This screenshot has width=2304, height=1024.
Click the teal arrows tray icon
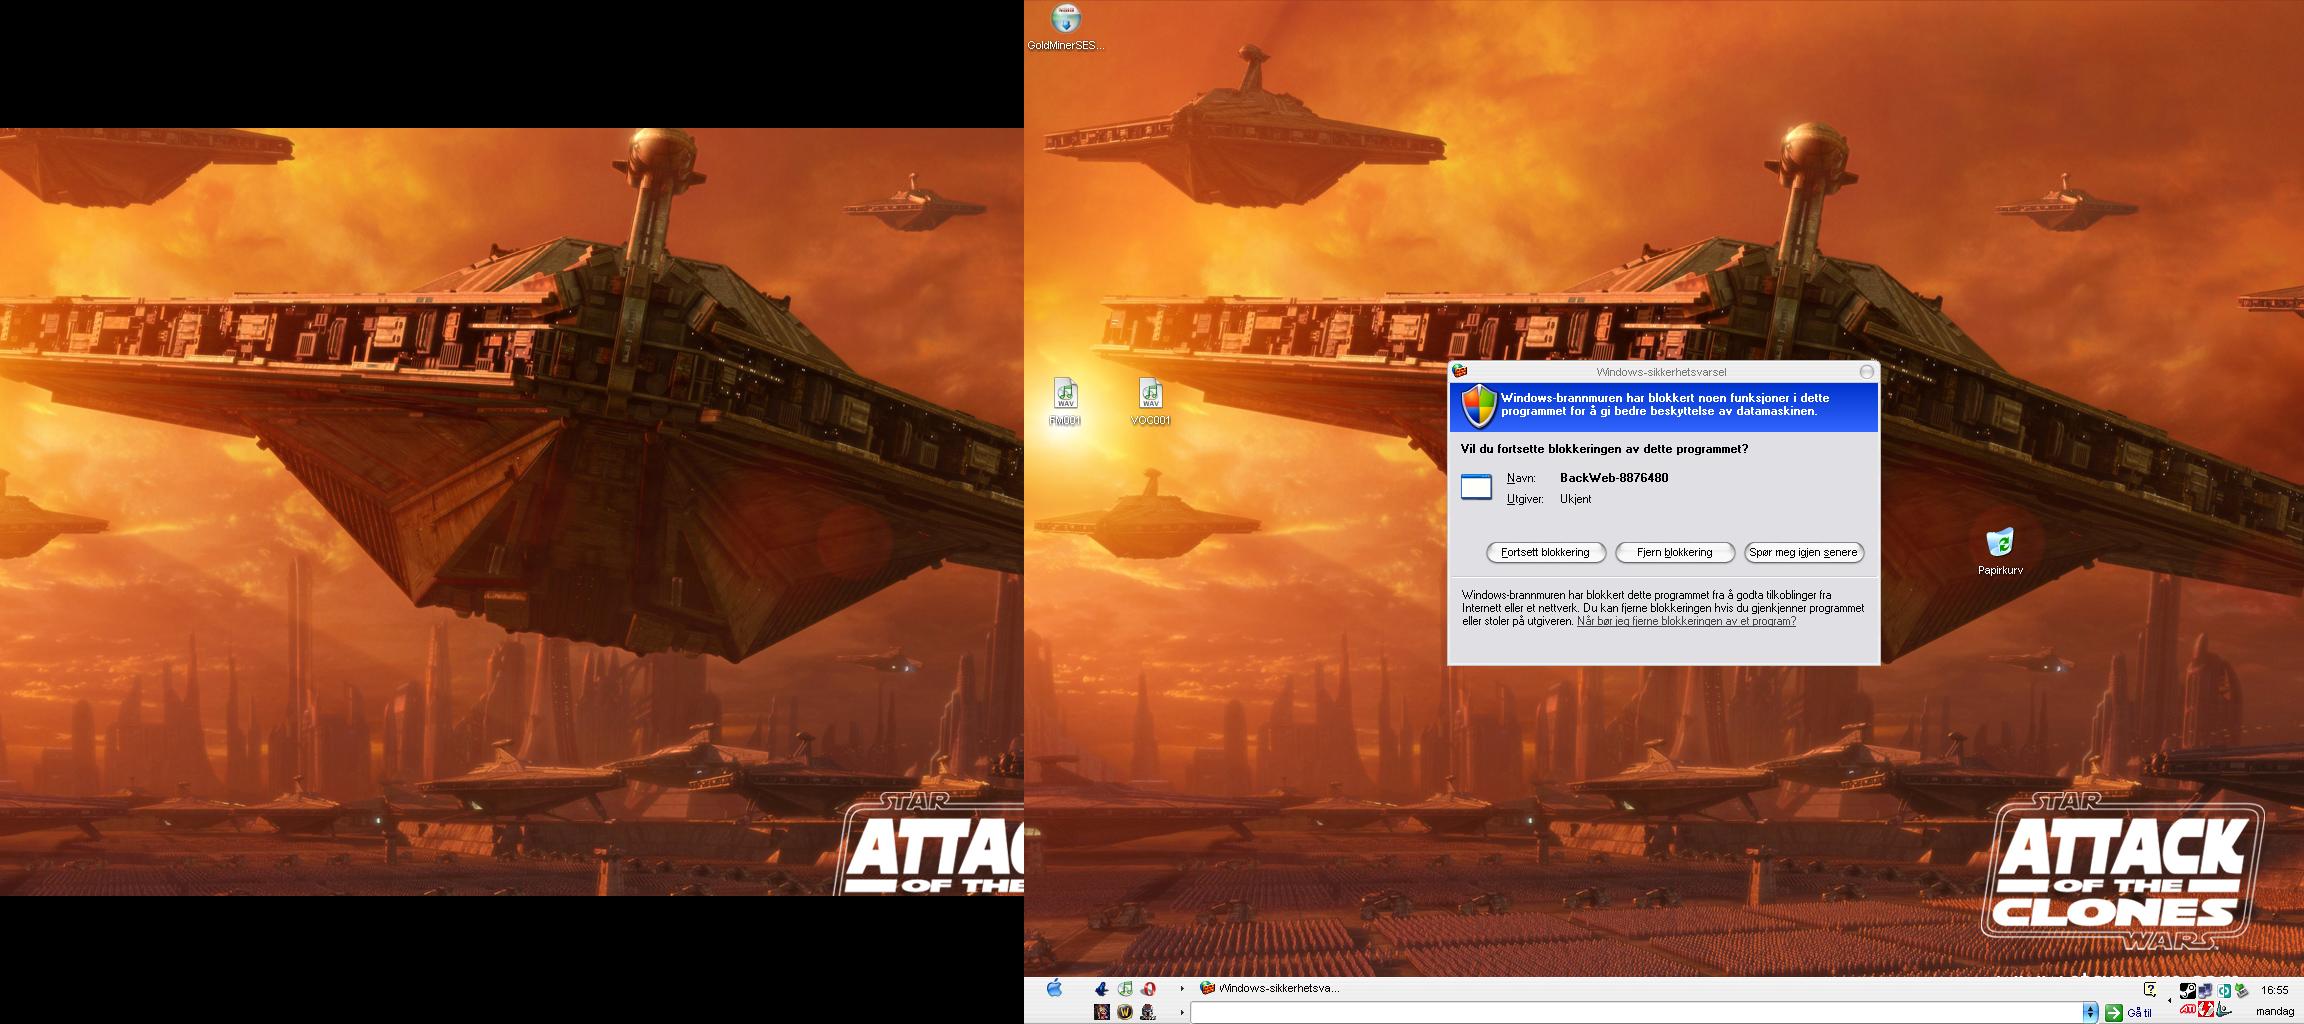pos(2224,991)
